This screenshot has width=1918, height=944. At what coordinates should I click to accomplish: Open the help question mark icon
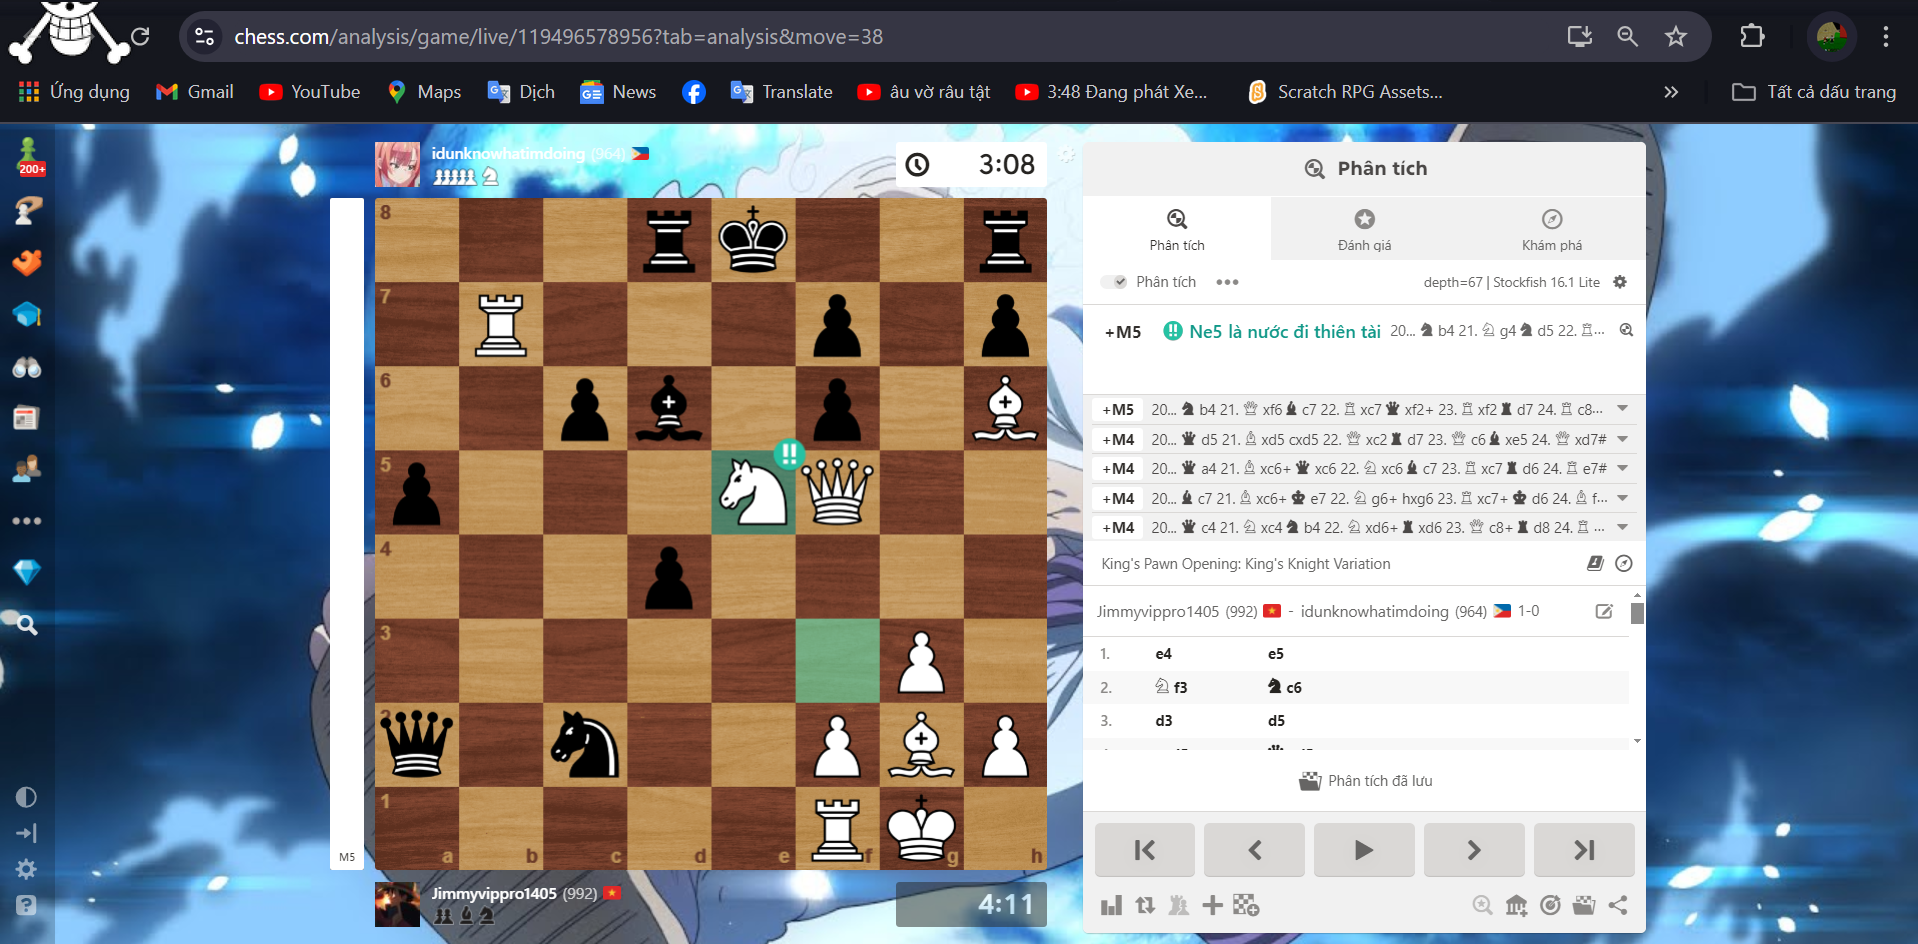tap(26, 905)
